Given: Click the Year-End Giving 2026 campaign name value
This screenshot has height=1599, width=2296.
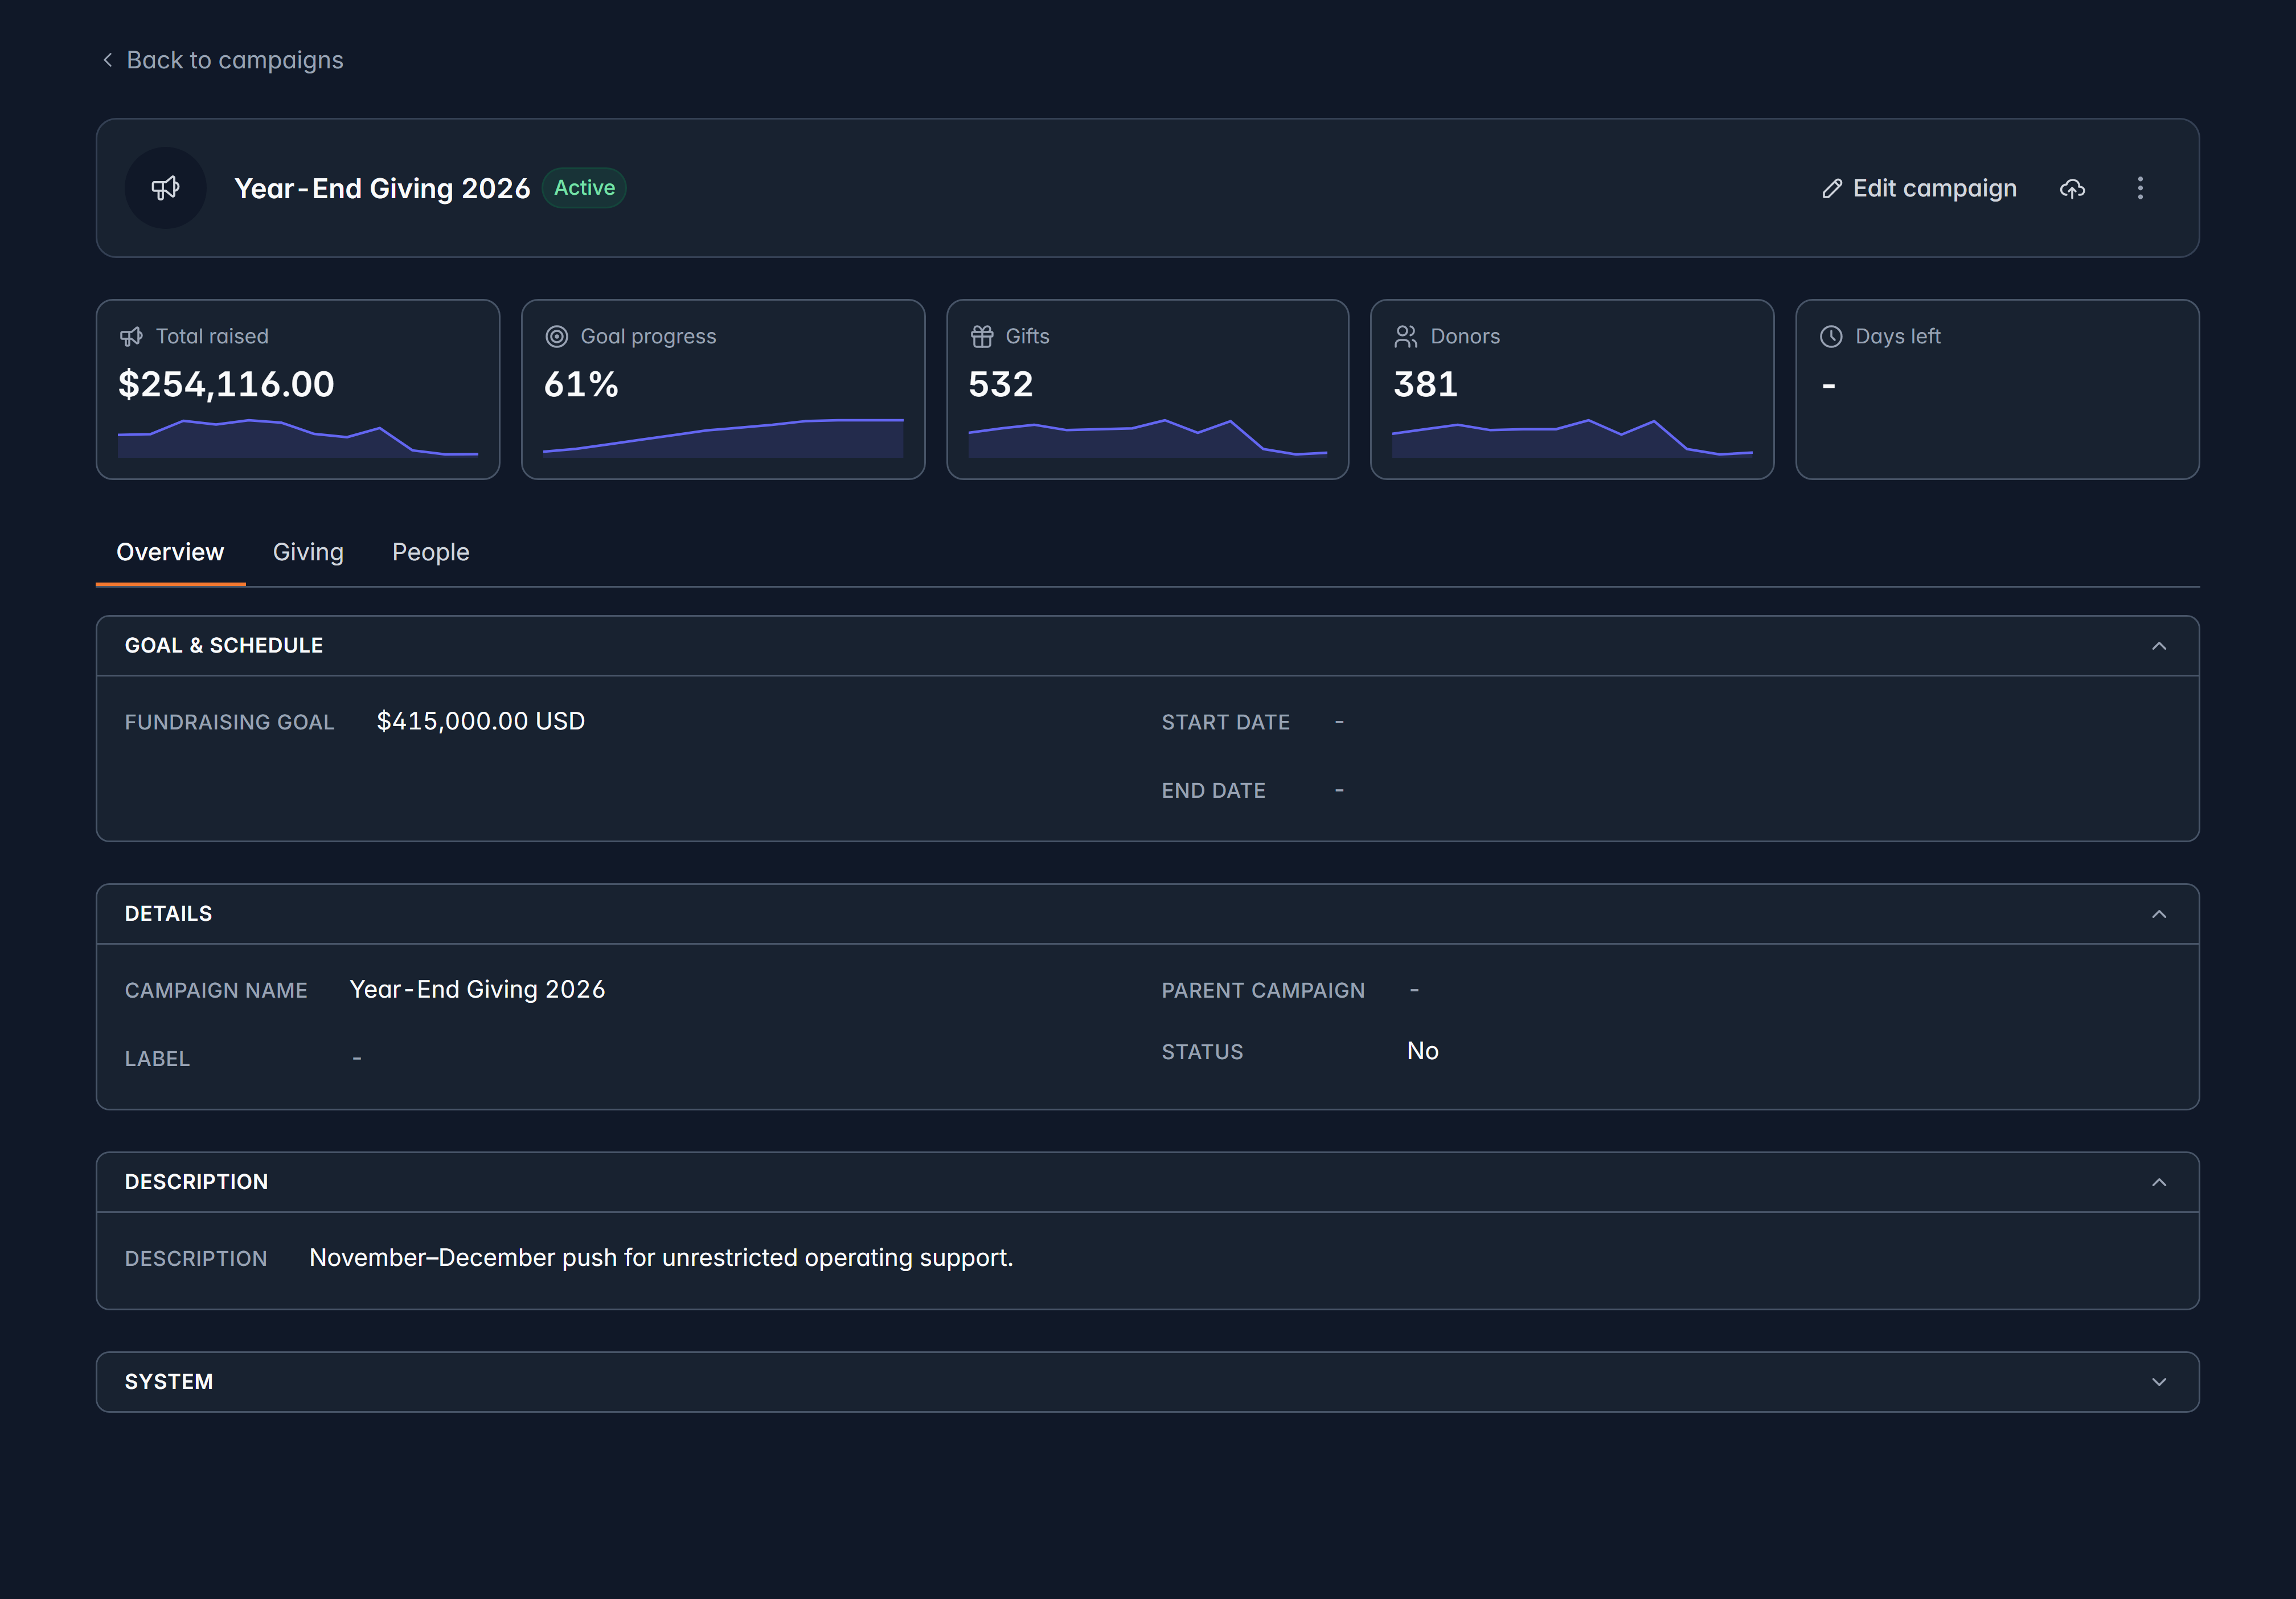Looking at the screenshot, I should [x=477, y=989].
